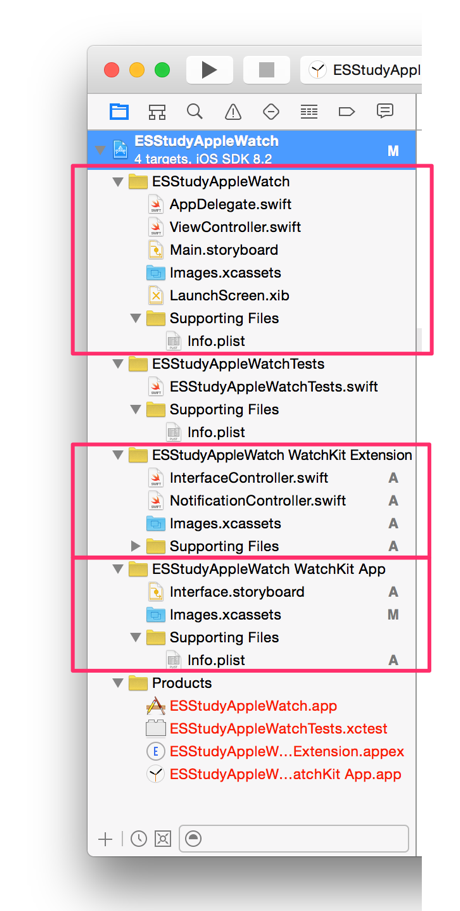Collapse the ESStudyAppleWatchTests group triangle
The height and width of the screenshot is (911, 460).
coord(118,364)
